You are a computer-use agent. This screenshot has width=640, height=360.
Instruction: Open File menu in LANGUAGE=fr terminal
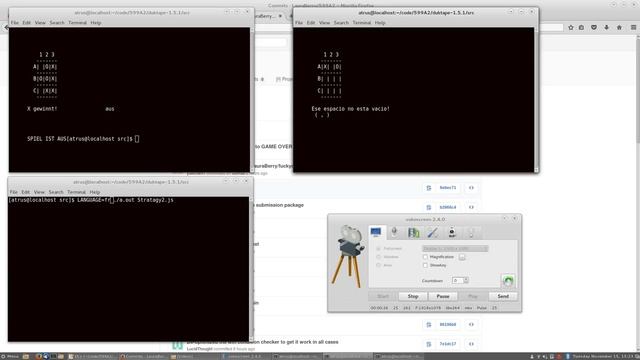(x=14, y=192)
